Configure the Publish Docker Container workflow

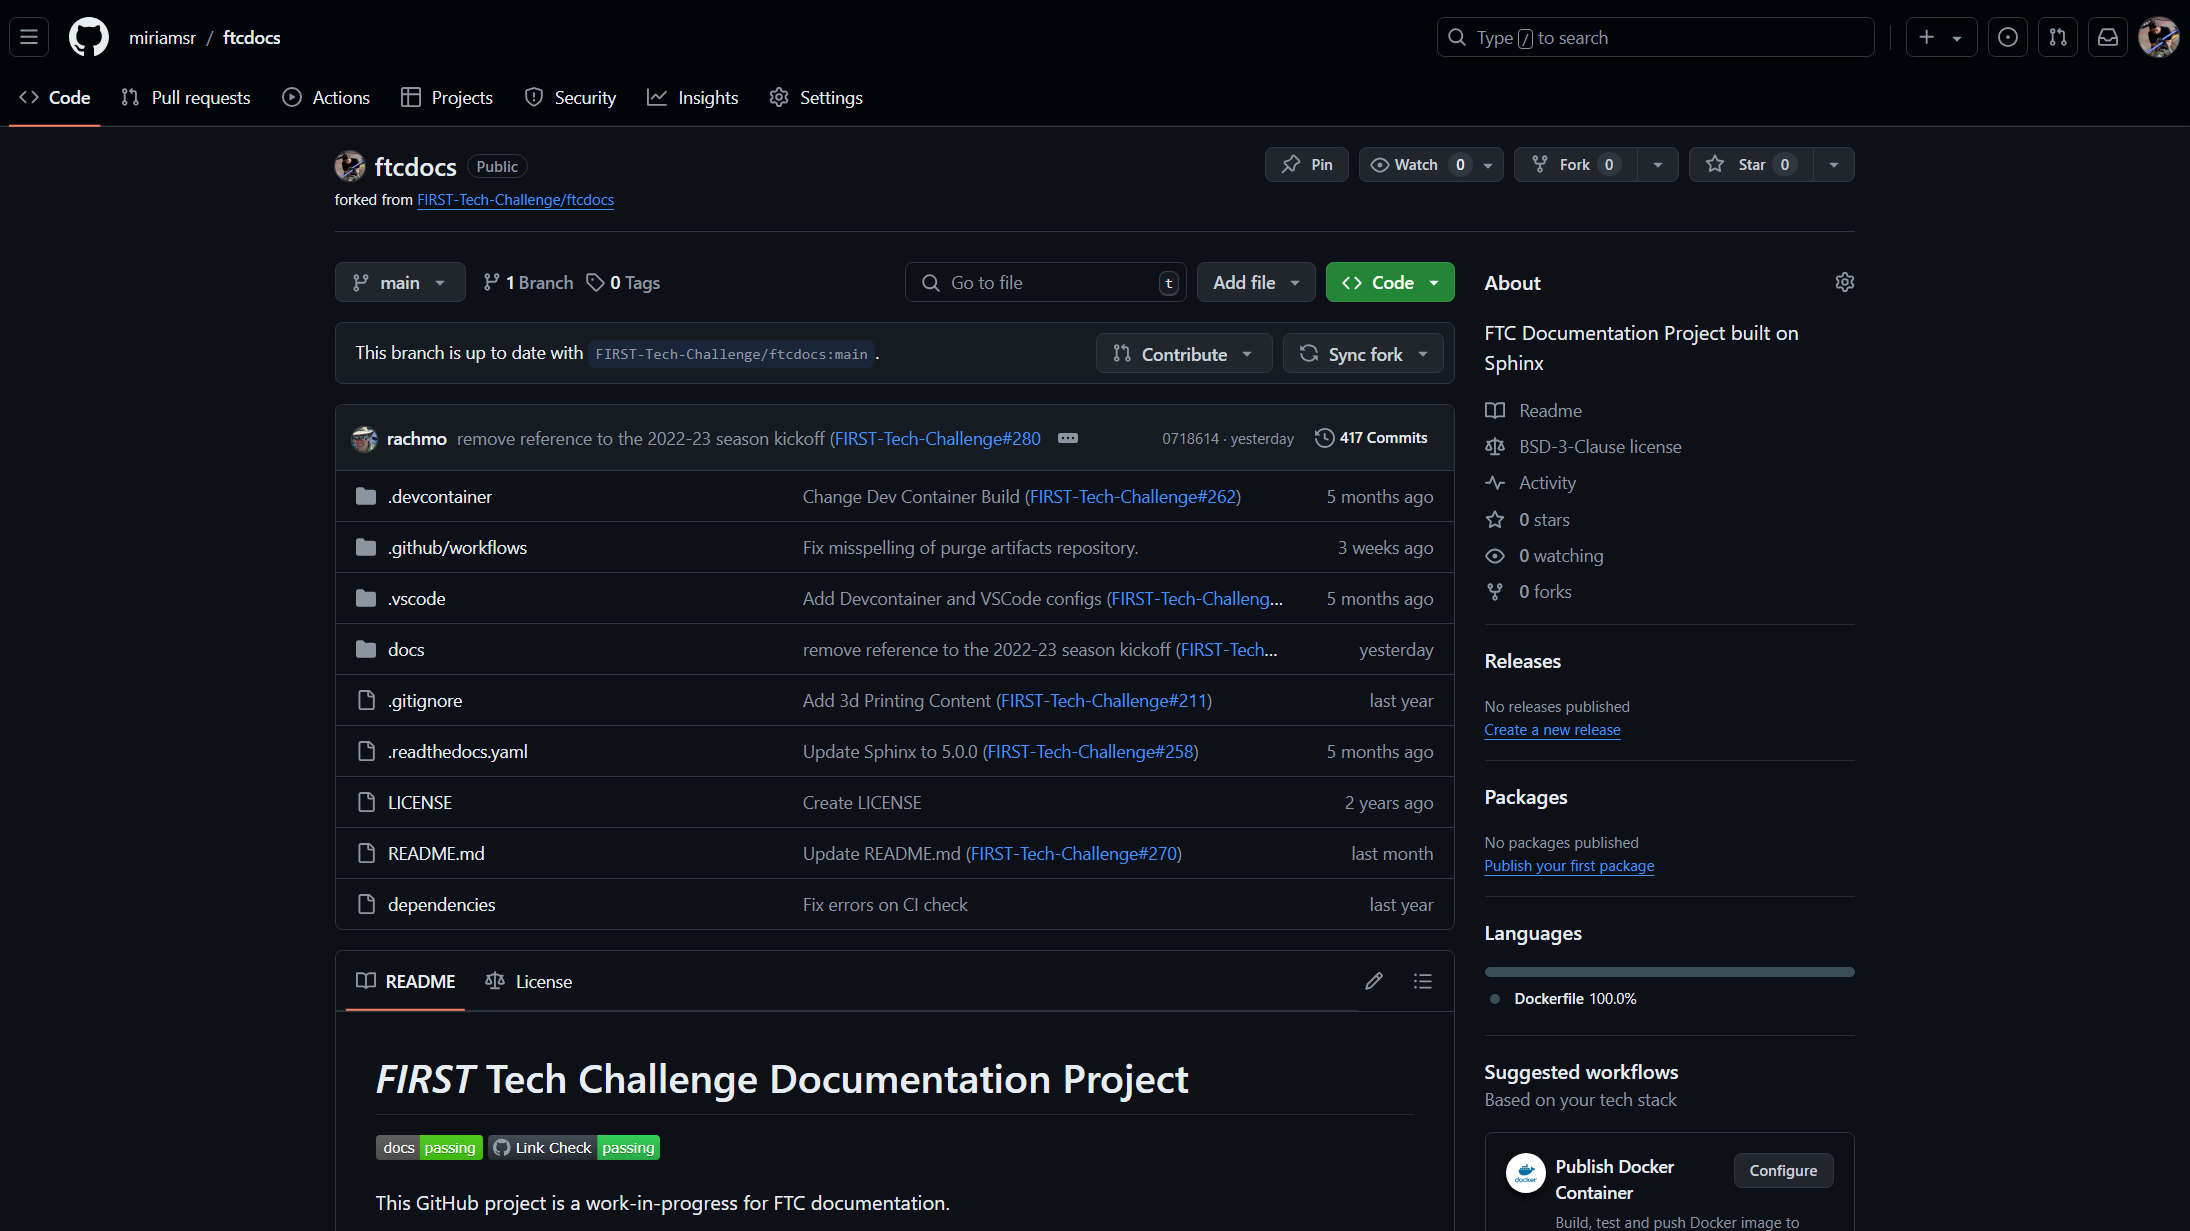(1782, 1170)
